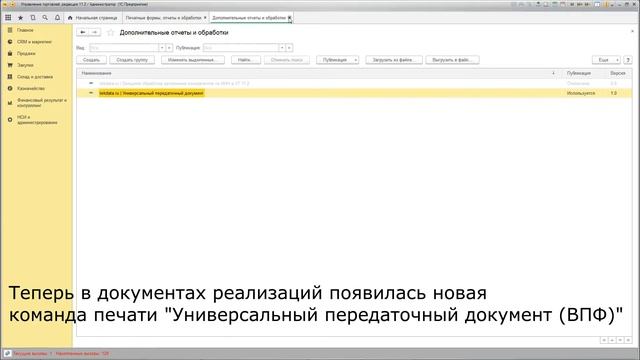Click the Загрузить из файла button
640x360 pixels.
[394, 60]
